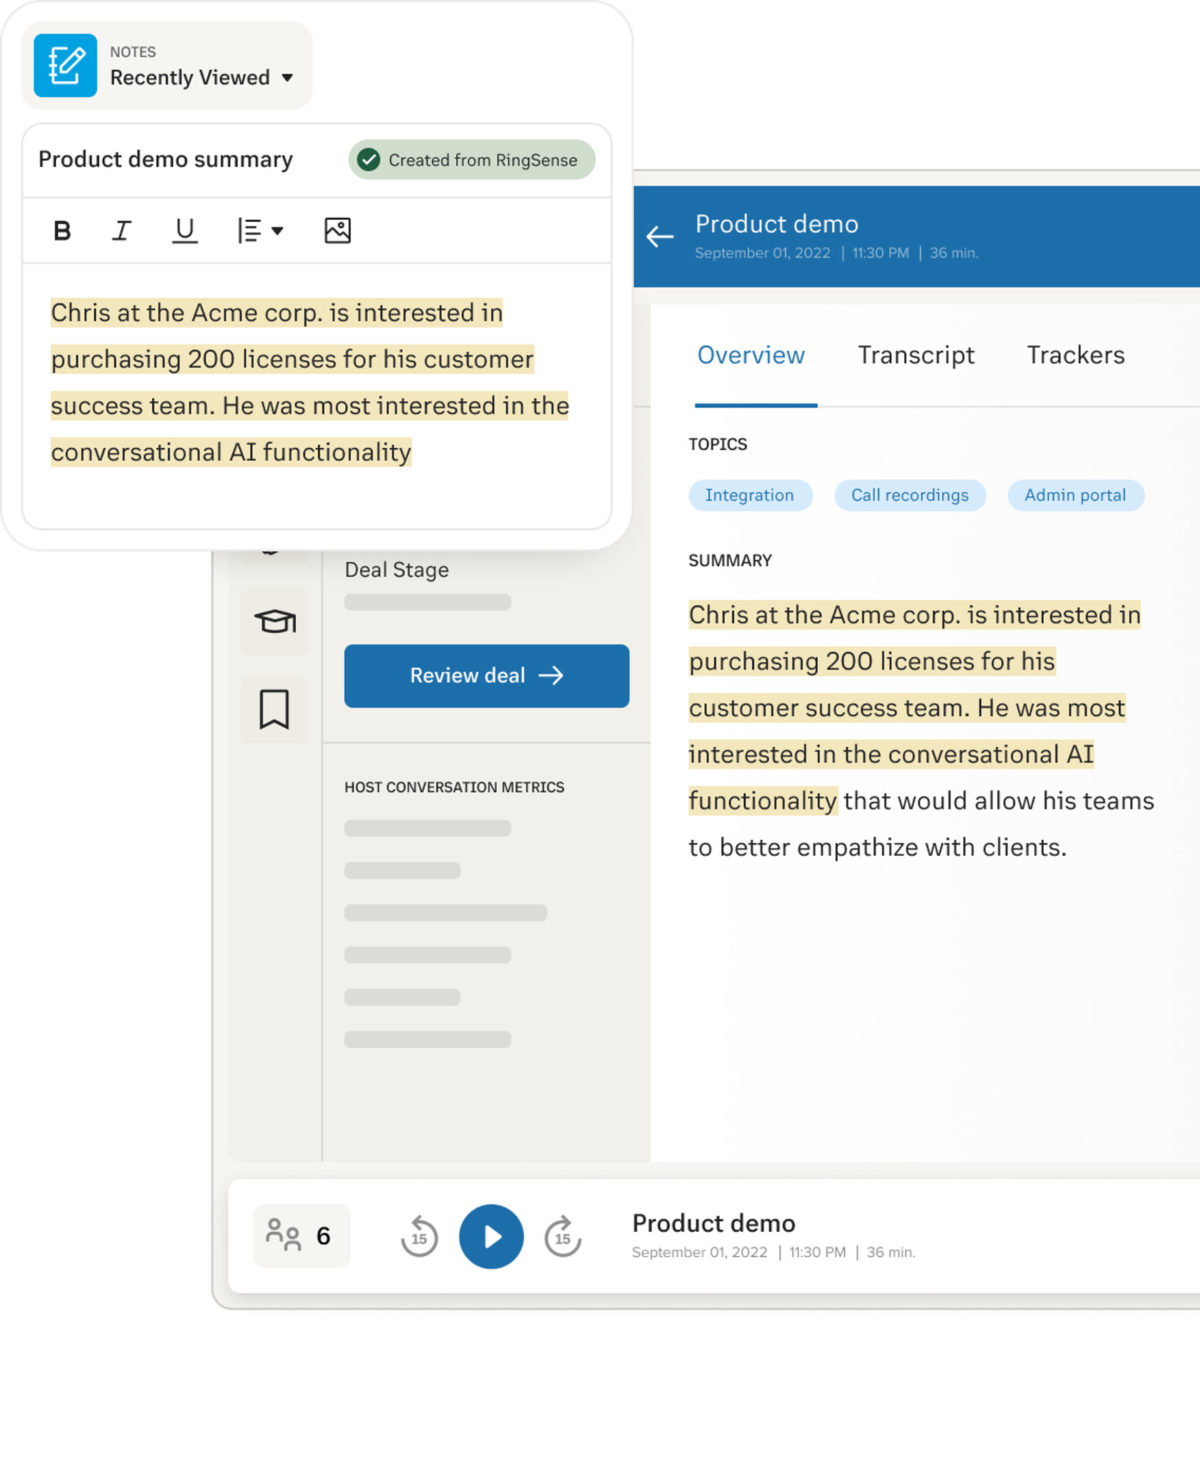
Task: Toggle bold formatting
Action: point(62,231)
